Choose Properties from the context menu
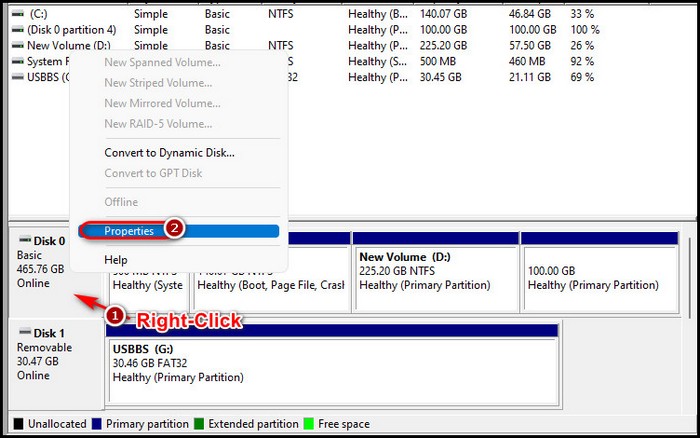The height and width of the screenshot is (438, 700). [179, 231]
